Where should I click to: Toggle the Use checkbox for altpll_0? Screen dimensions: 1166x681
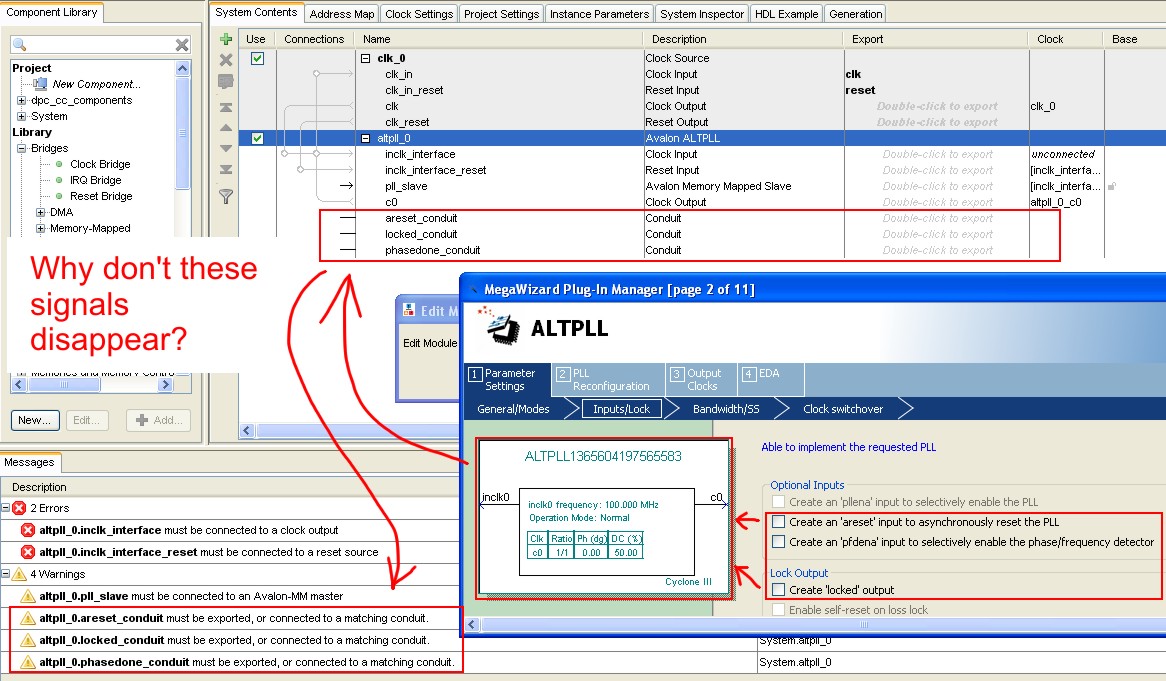click(x=257, y=138)
